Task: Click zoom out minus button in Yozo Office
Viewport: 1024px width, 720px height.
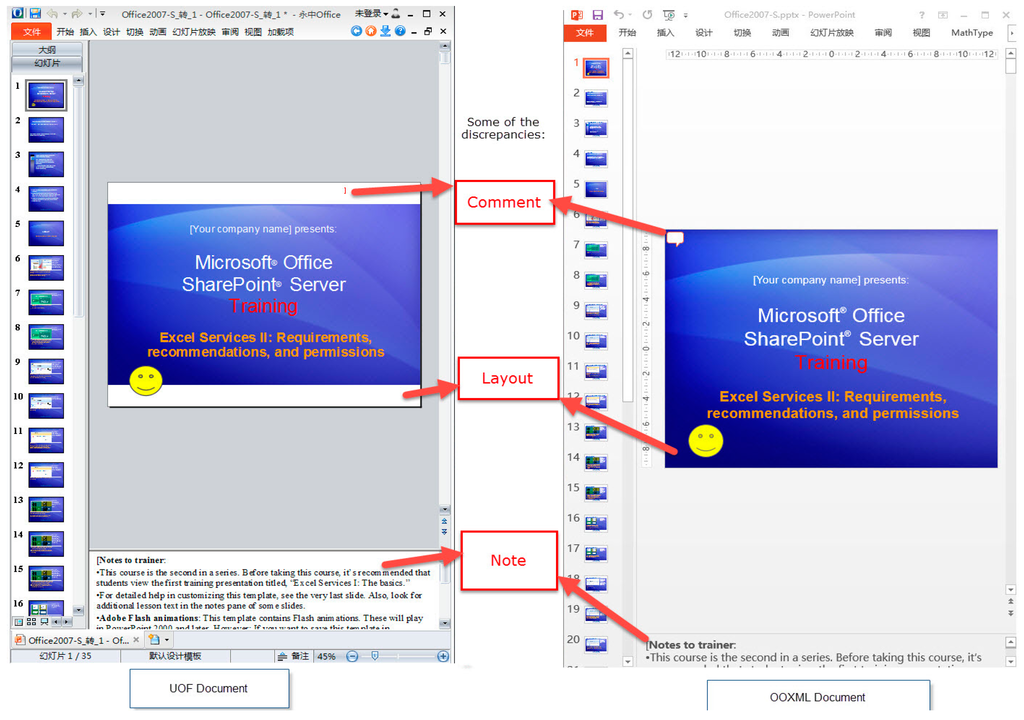Action: (352, 656)
